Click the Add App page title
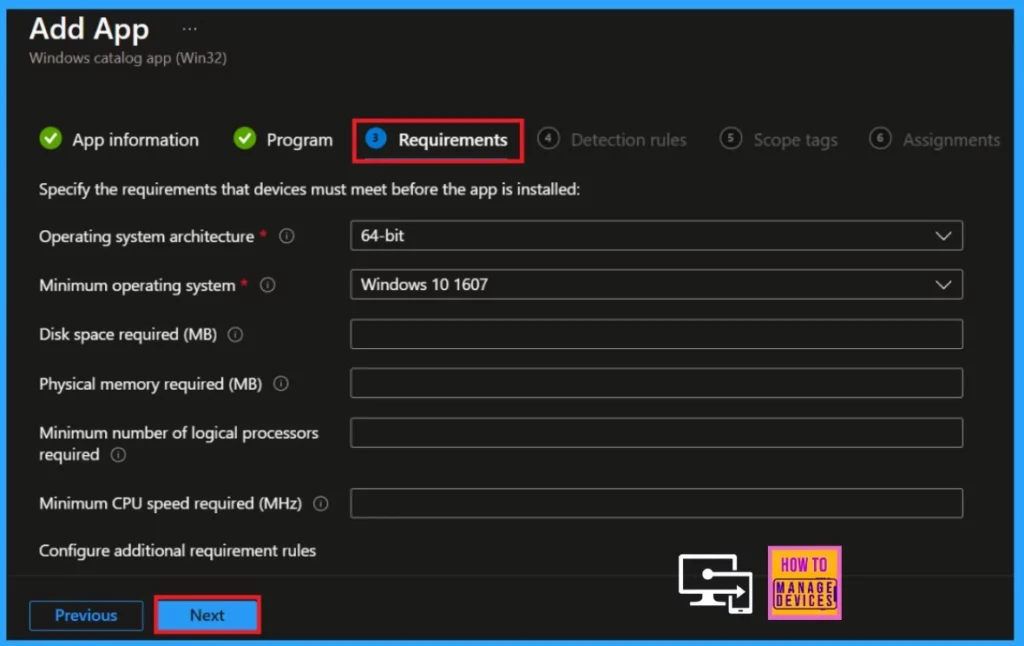 click(89, 30)
